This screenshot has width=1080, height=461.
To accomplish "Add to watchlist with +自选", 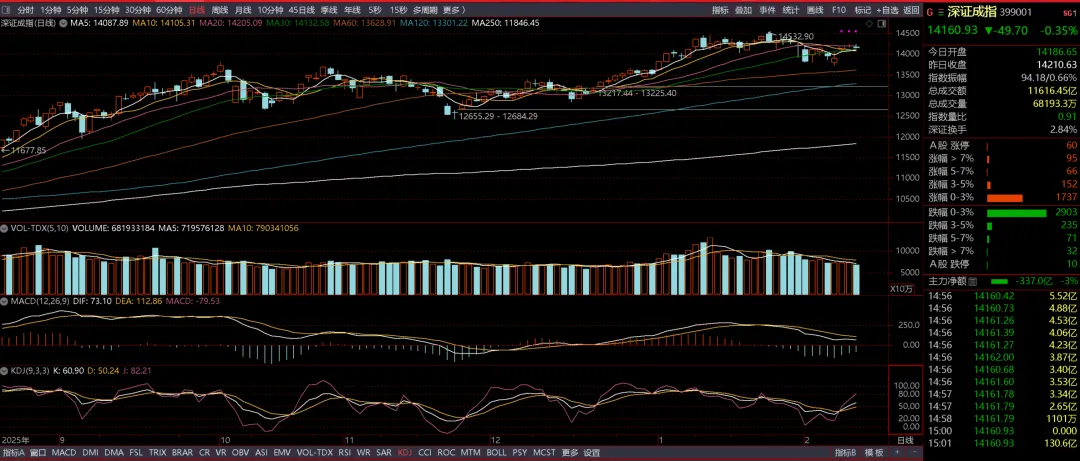I will point(887,10).
